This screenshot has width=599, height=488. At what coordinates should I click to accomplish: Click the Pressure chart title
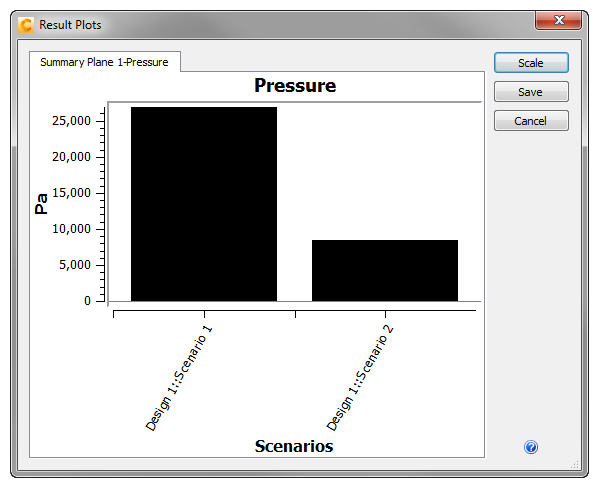click(295, 85)
